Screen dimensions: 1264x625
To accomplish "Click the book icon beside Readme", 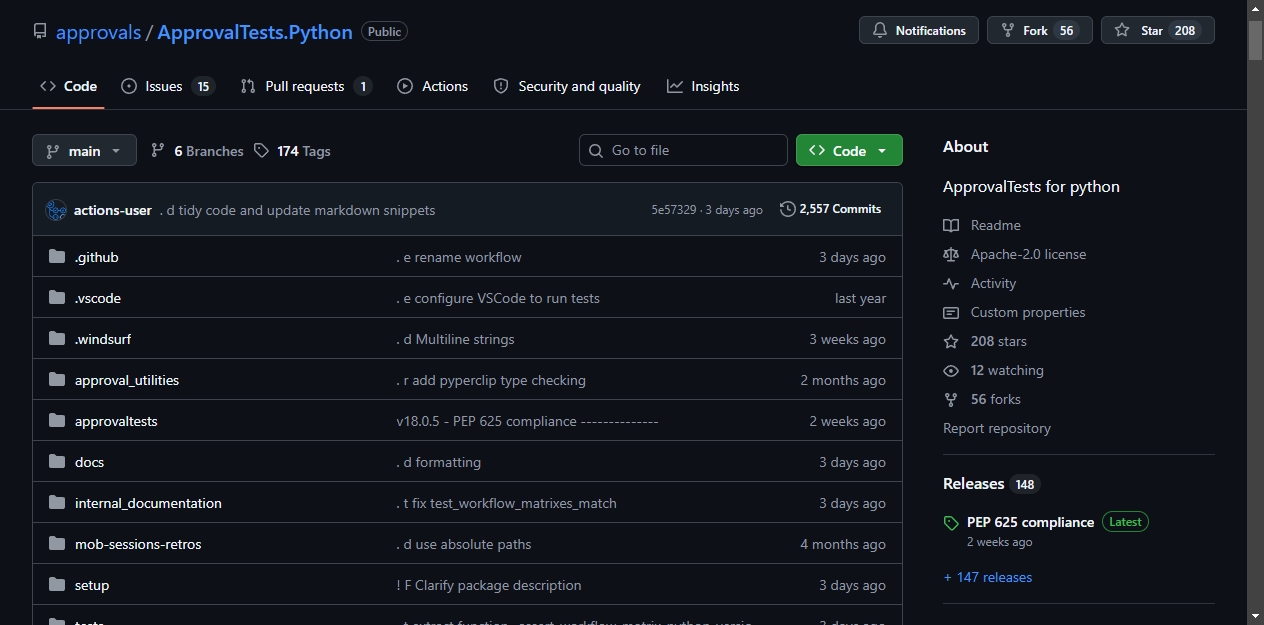I will (951, 225).
